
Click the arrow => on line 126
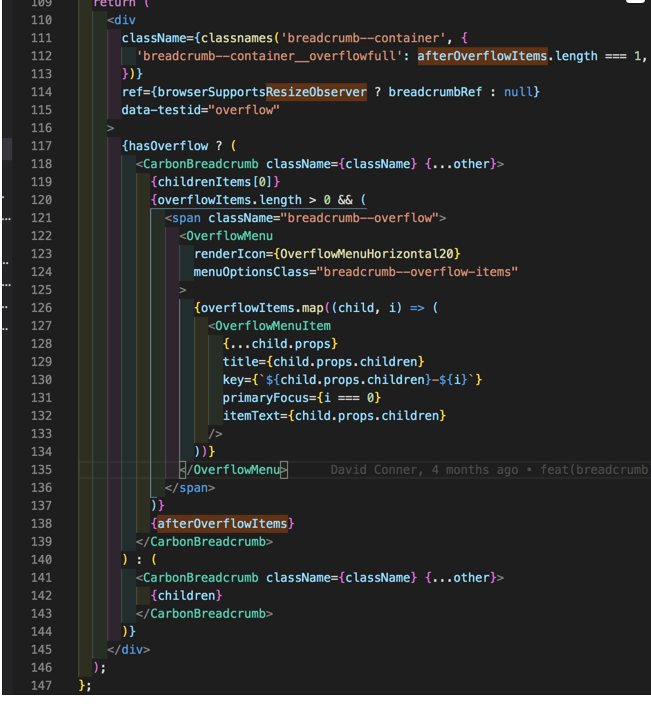(417, 308)
